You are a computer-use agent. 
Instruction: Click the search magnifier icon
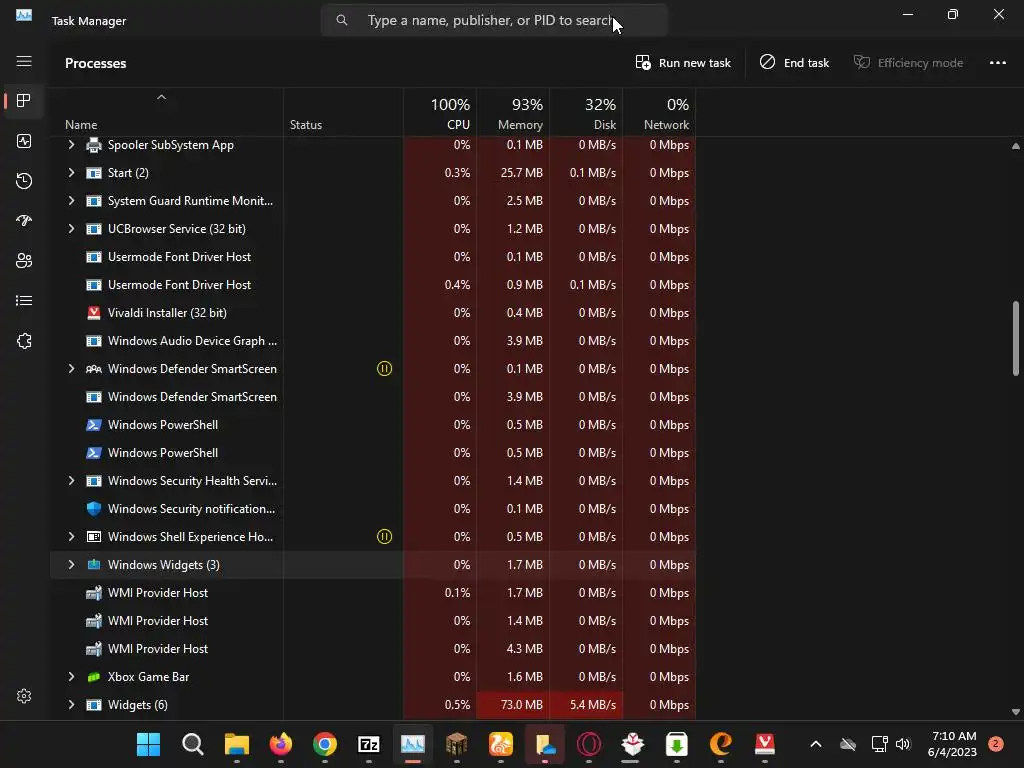(x=342, y=20)
